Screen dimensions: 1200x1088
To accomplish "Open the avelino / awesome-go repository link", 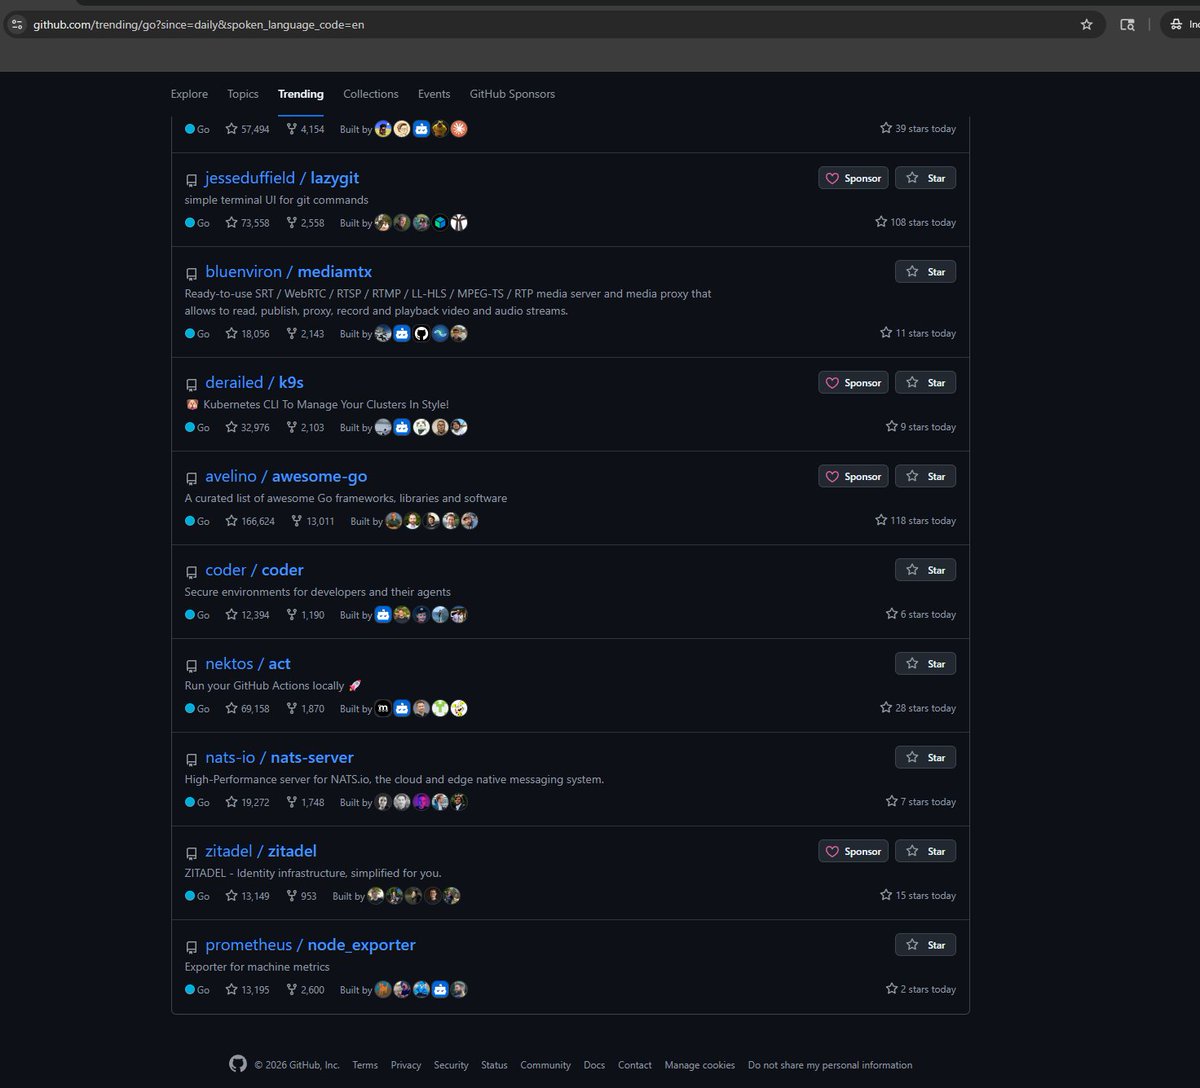I will [286, 477].
